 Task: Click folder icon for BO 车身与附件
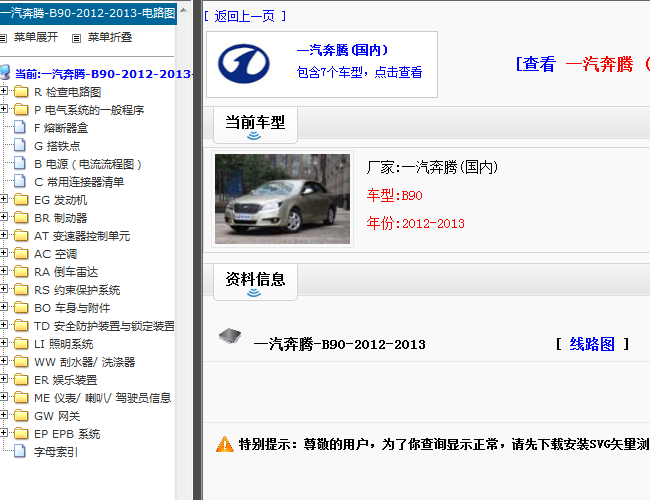tap(21, 308)
